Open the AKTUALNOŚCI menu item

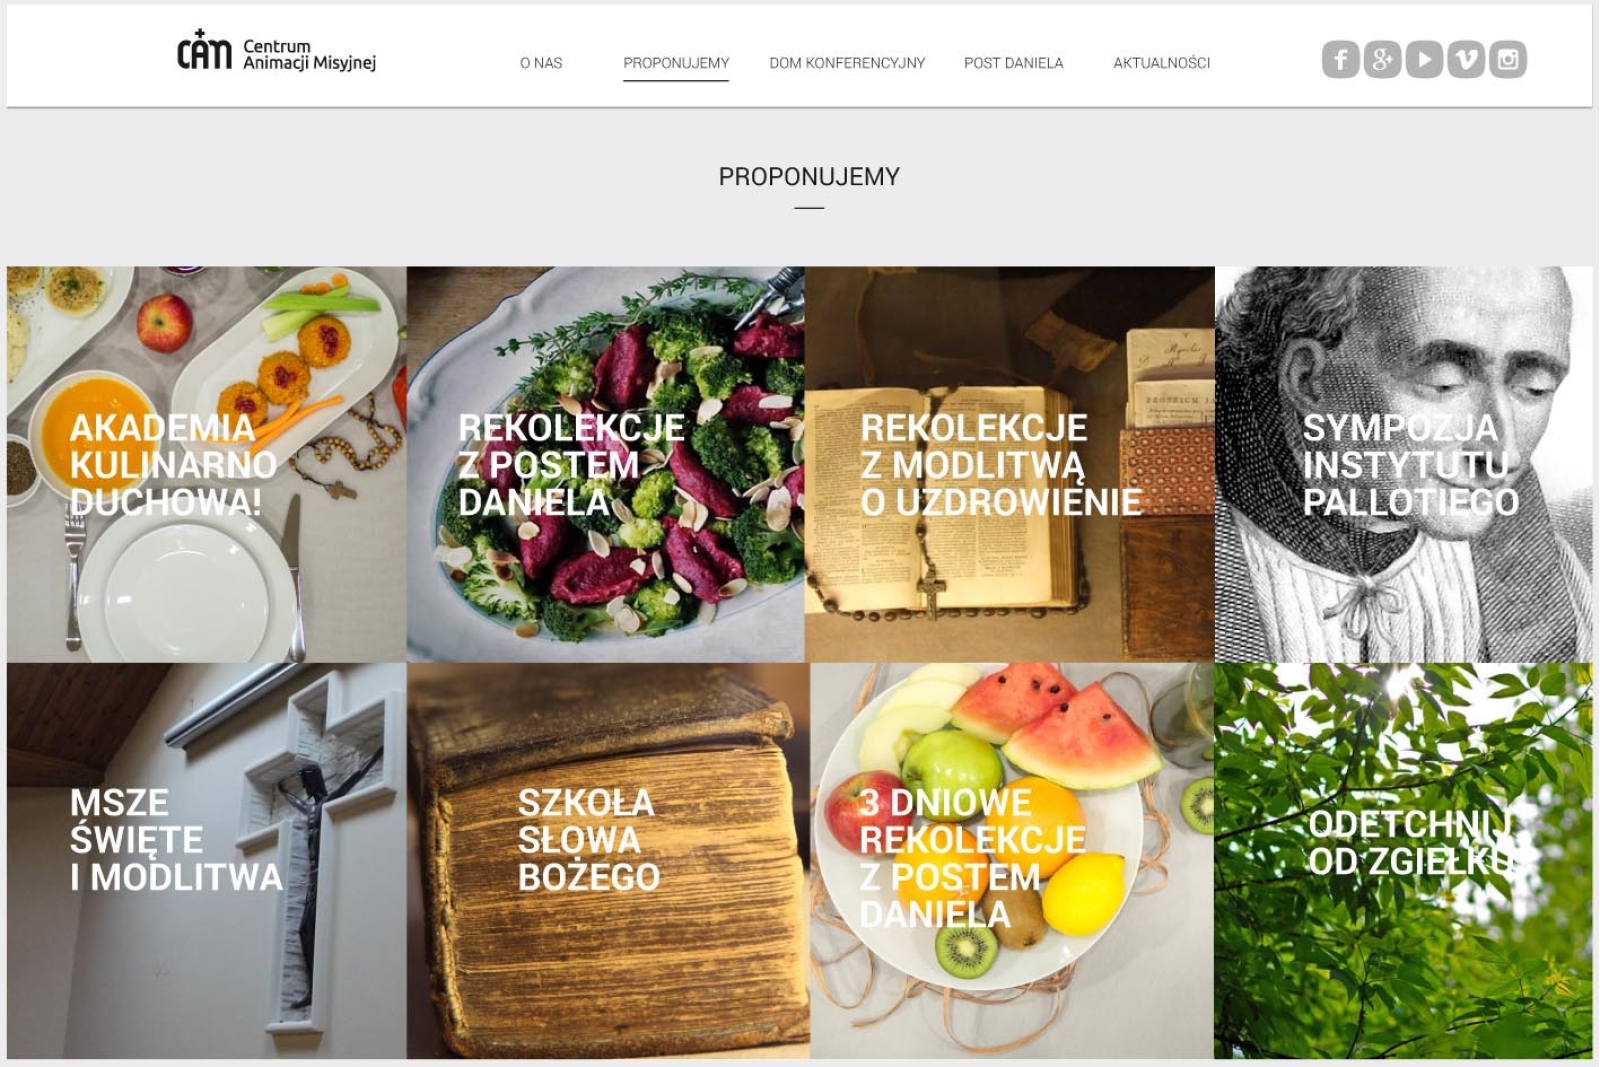pyautogui.click(x=1162, y=63)
